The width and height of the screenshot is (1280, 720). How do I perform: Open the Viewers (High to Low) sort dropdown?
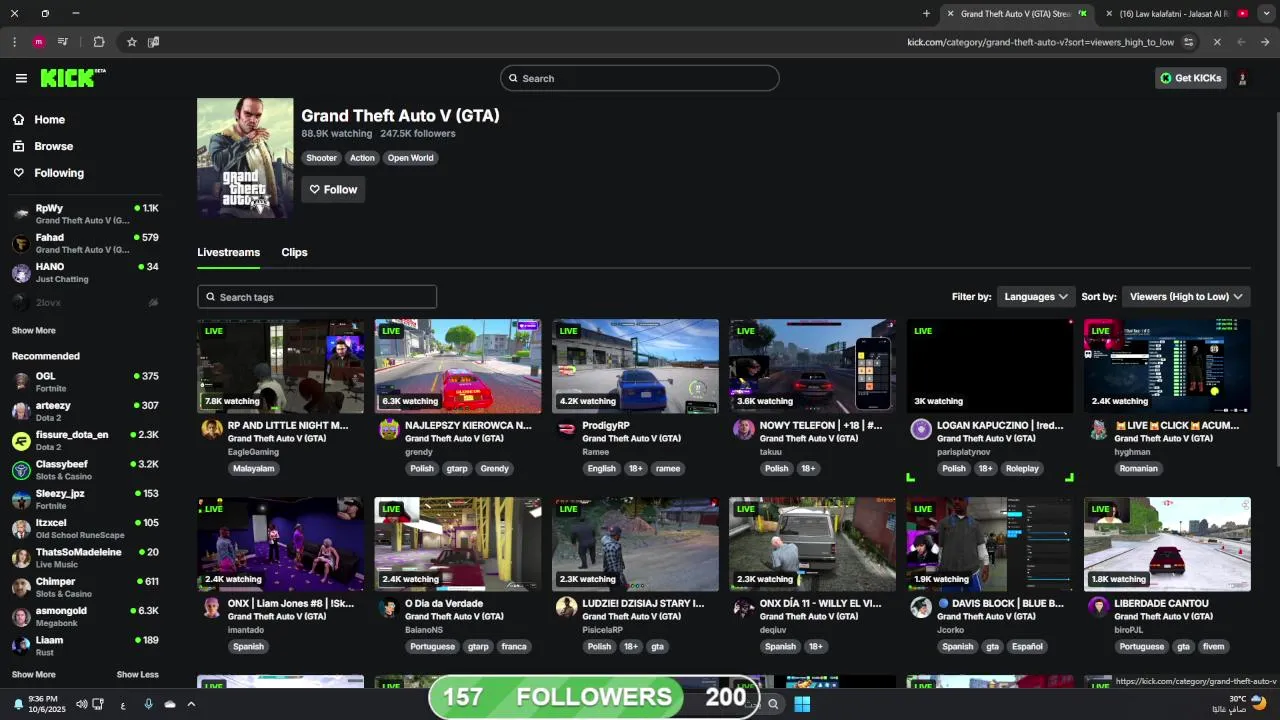pos(1185,297)
